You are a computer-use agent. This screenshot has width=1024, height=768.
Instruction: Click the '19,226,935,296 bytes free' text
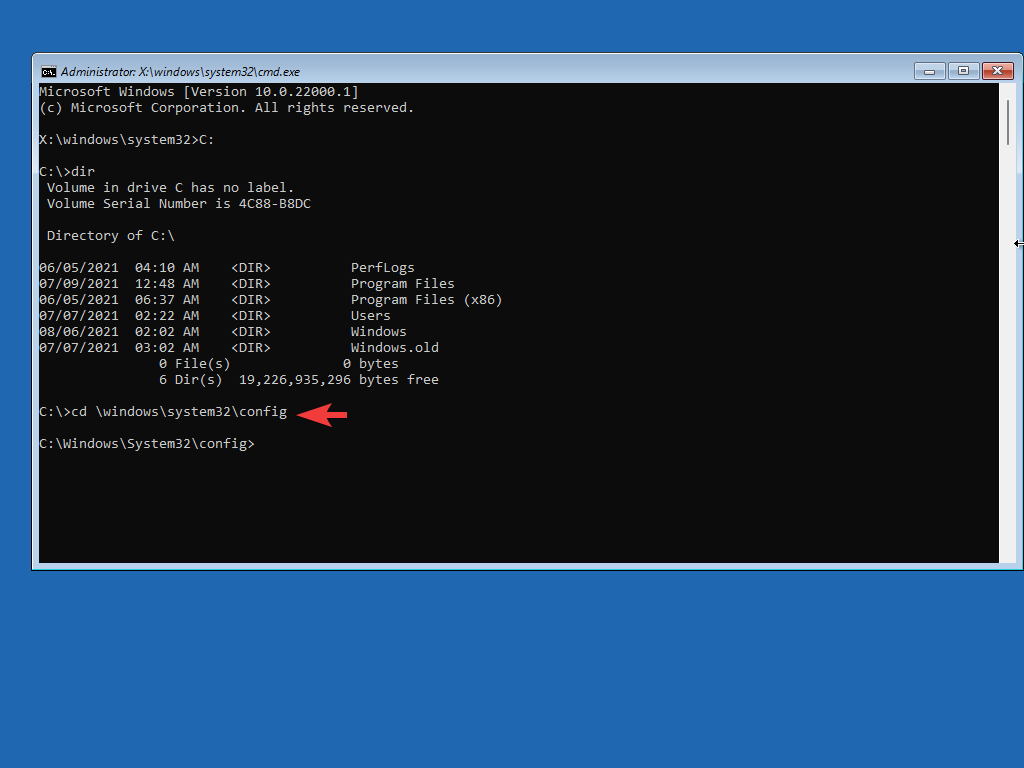[339, 379]
